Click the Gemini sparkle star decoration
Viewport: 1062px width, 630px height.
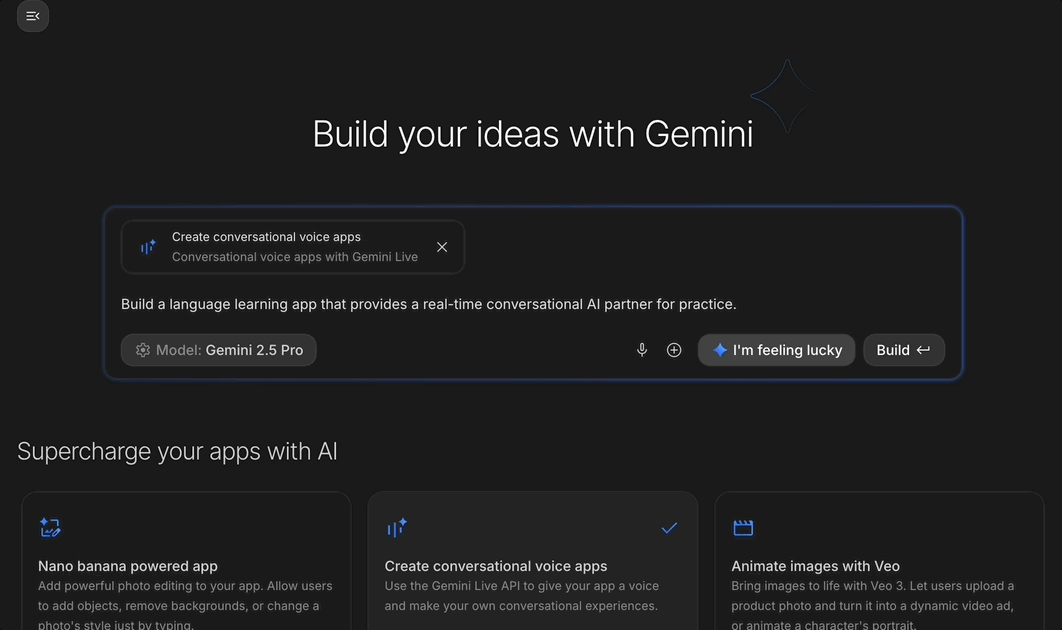(787, 96)
